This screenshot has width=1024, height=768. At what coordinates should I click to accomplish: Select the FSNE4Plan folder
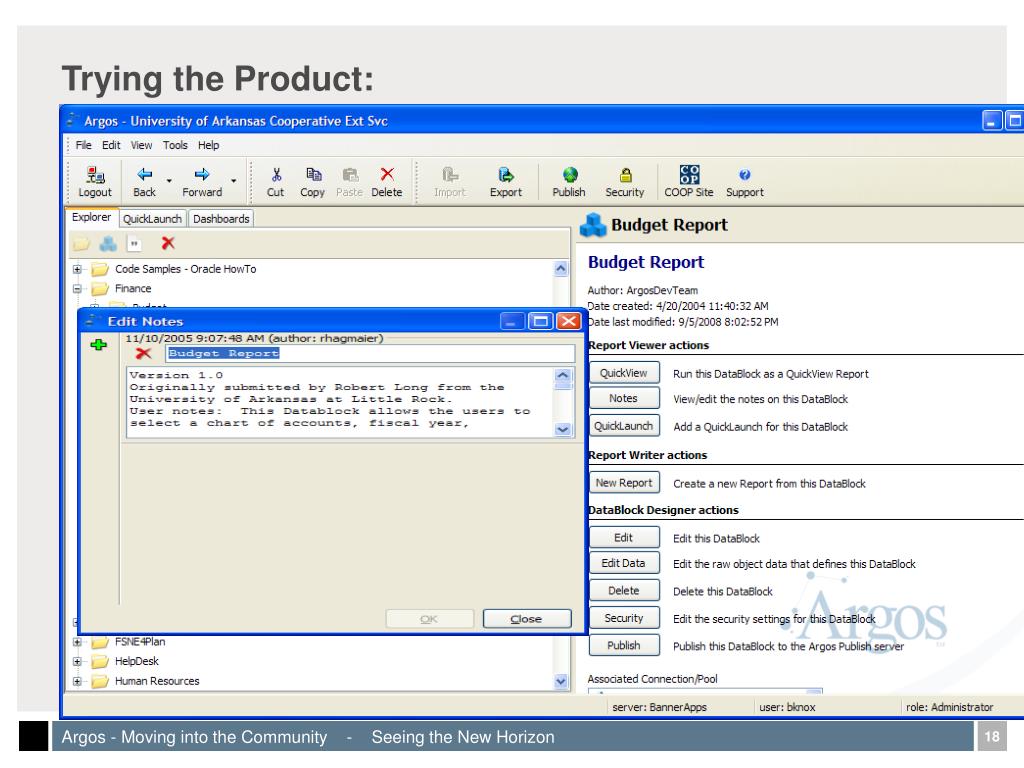pos(140,642)
